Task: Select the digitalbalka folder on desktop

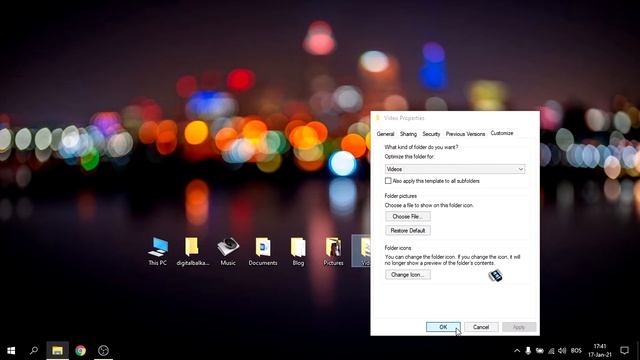Action: click(192, 251)
